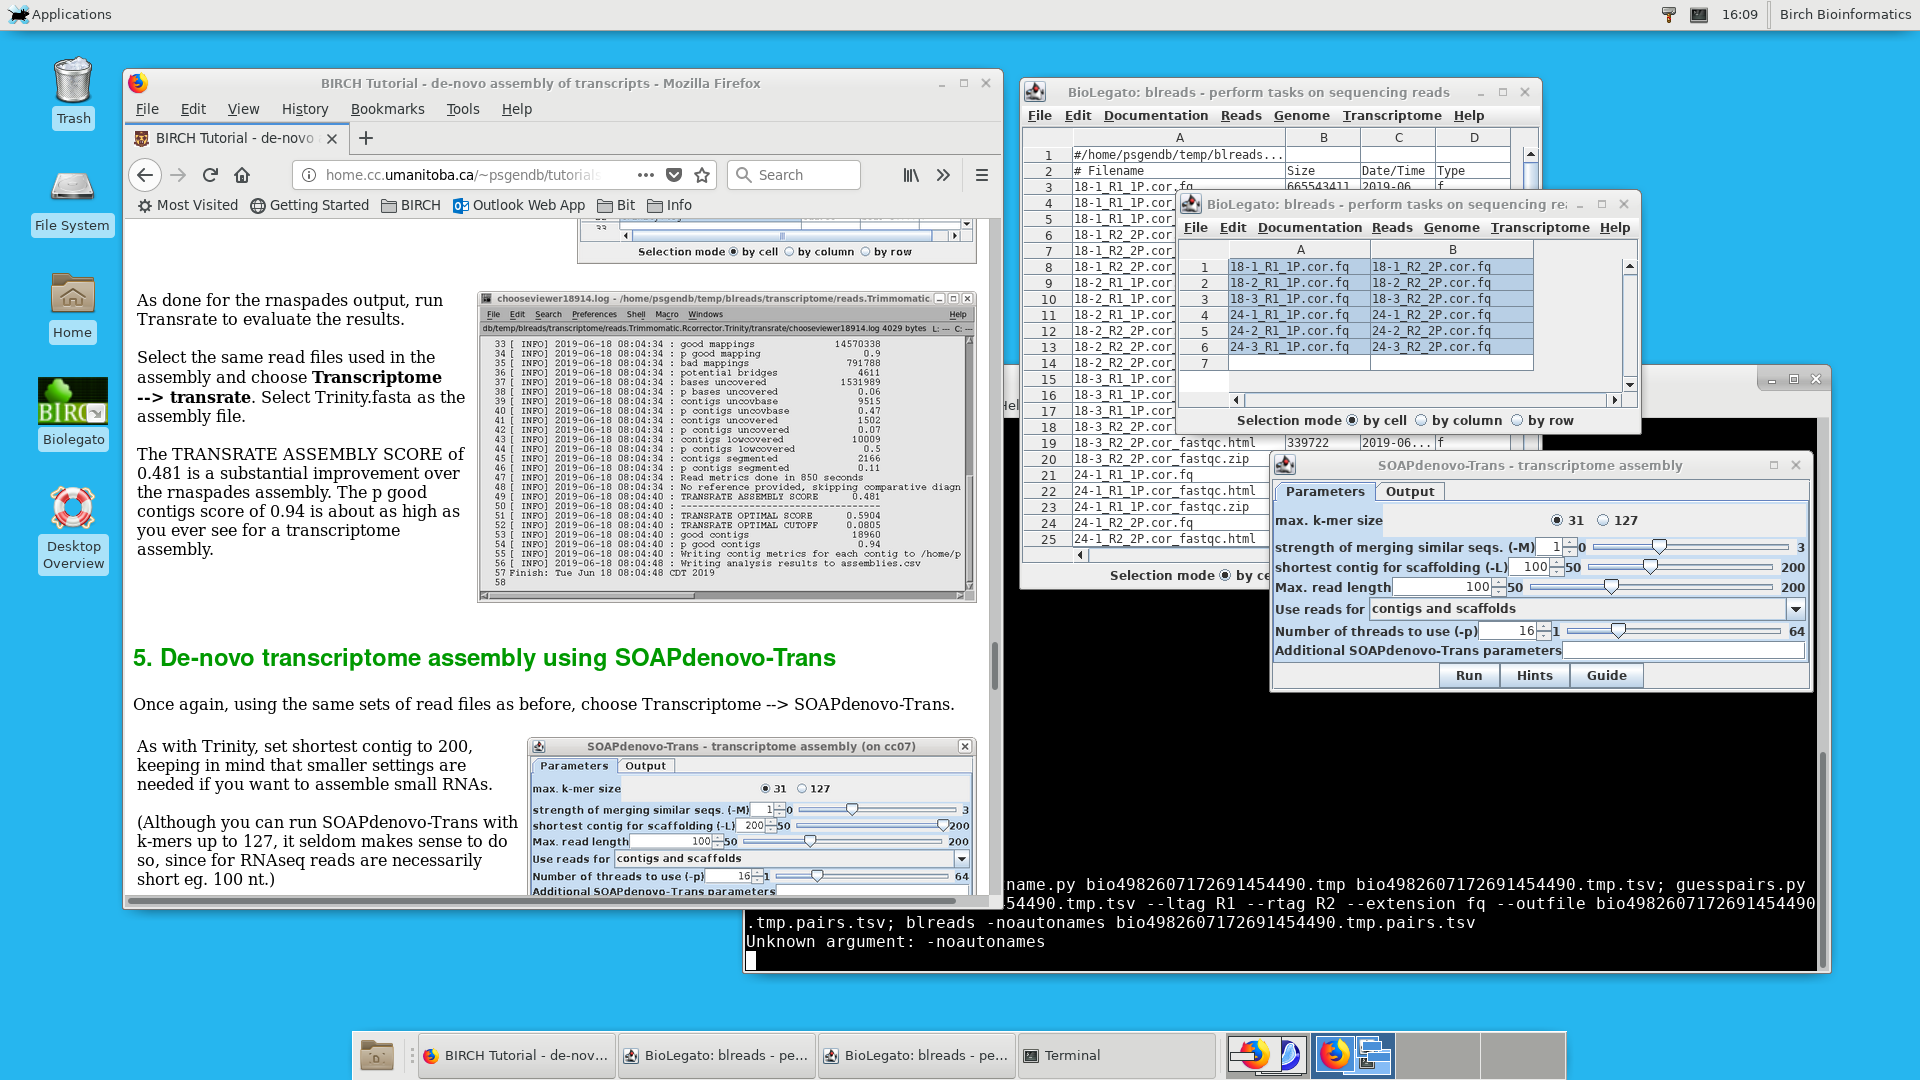Open the Bit bookmarks folder

pyautogui.click(x=616, y=205)
